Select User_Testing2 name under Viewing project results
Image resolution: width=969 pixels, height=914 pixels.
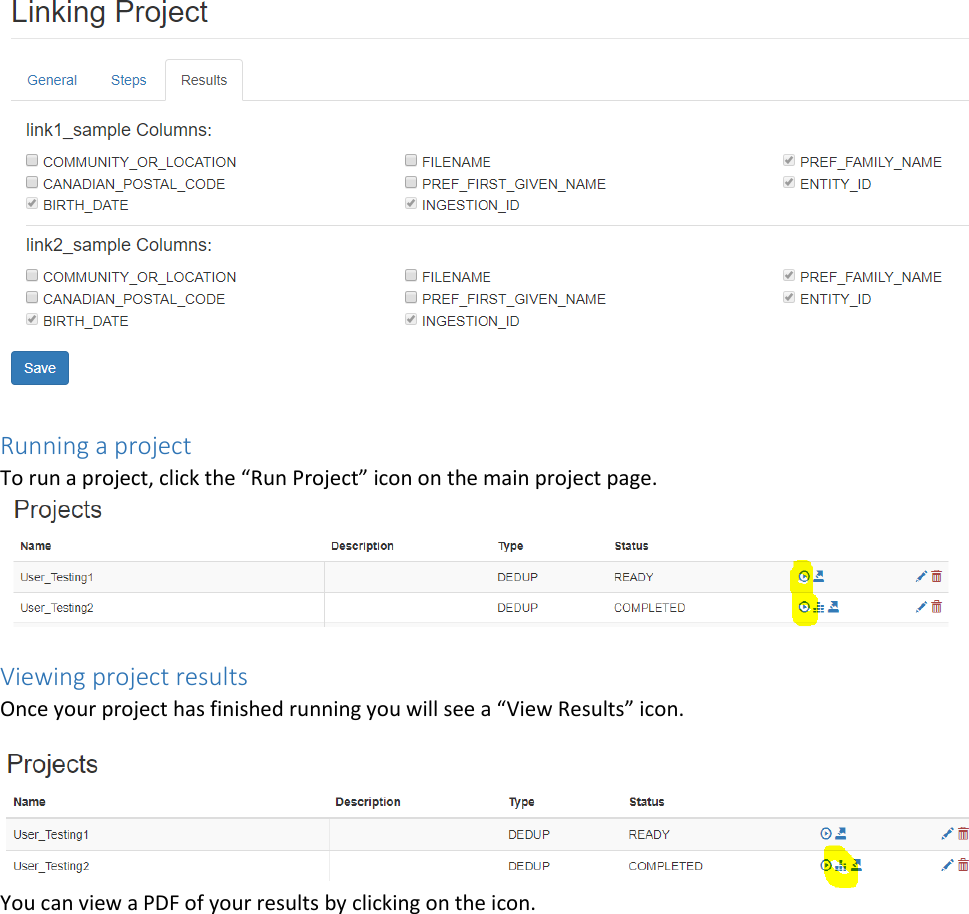[x=51, y=866]
